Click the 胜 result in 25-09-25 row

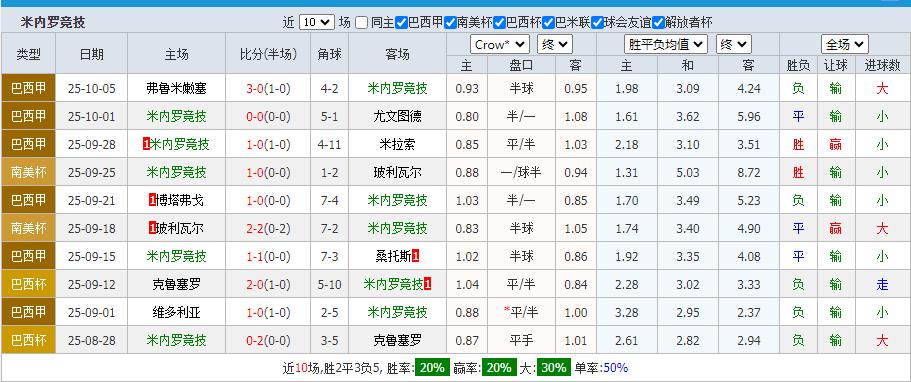pyautogui.click(x=798, y=172)
